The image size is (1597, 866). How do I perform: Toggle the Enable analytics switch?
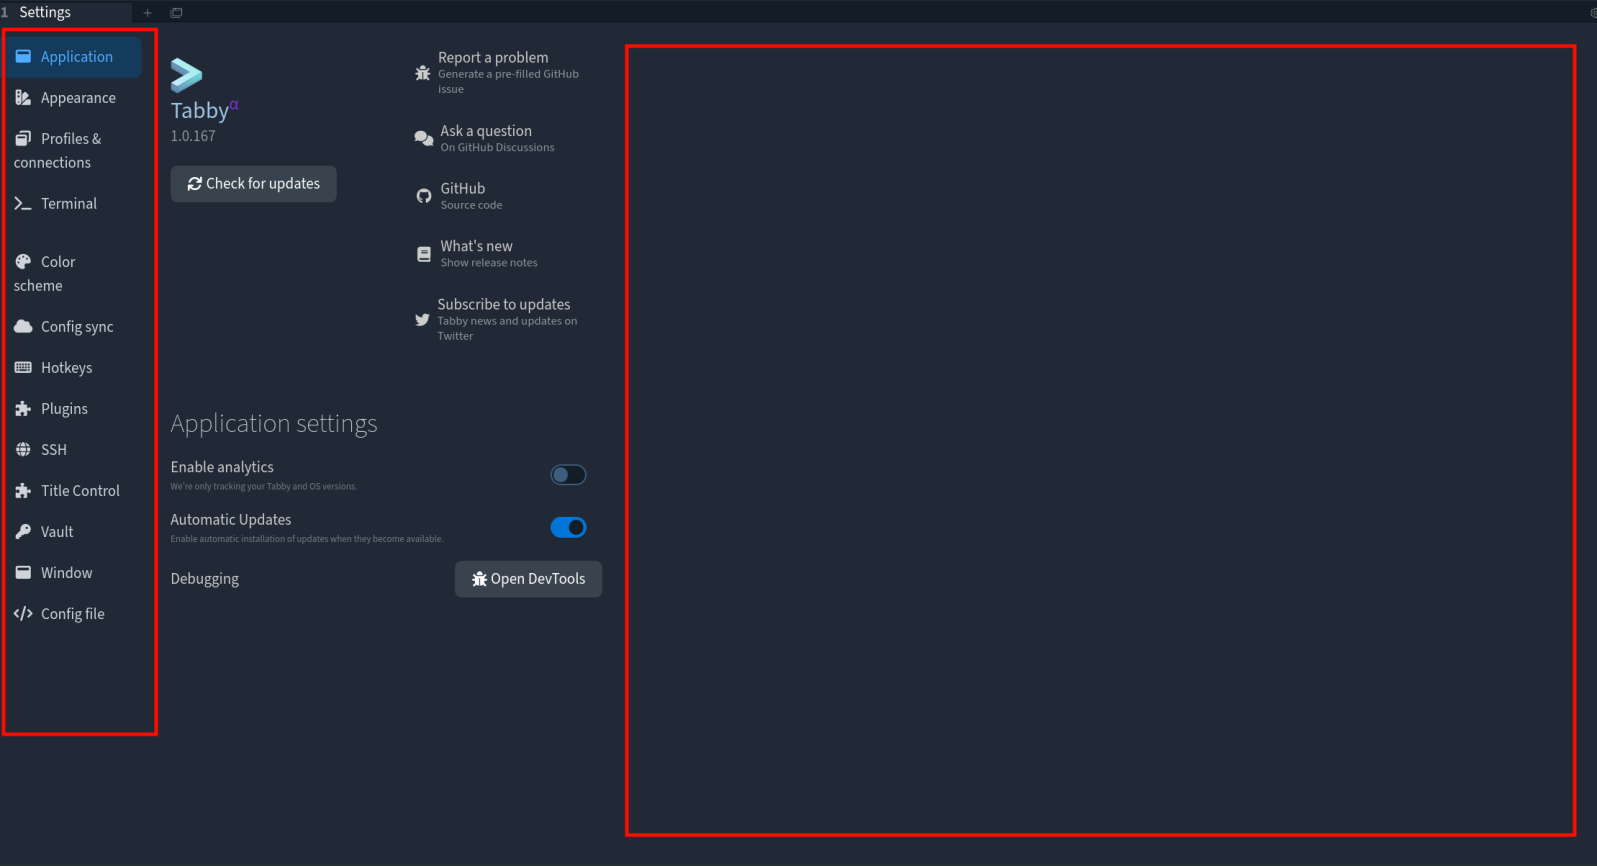click(568, 475)
